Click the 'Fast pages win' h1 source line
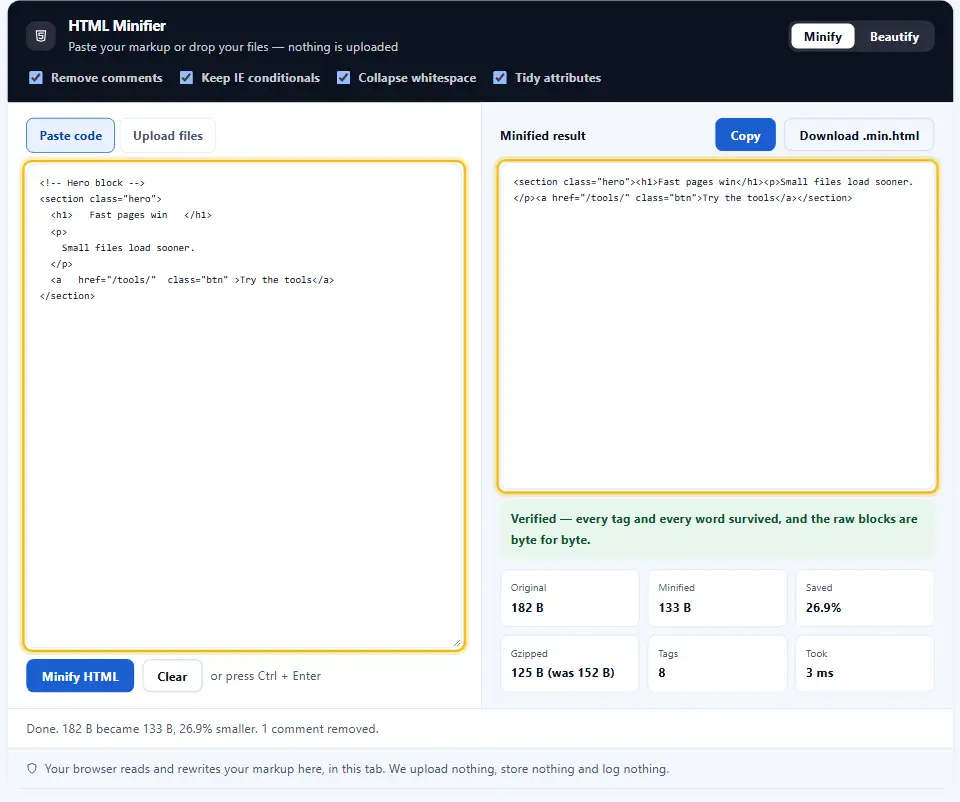This screenshot has height=802, width=960. [x=131, y=215]
